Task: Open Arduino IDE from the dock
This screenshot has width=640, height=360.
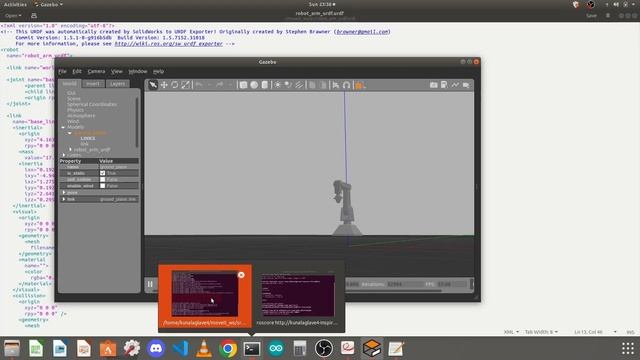Action: point(276,349)
